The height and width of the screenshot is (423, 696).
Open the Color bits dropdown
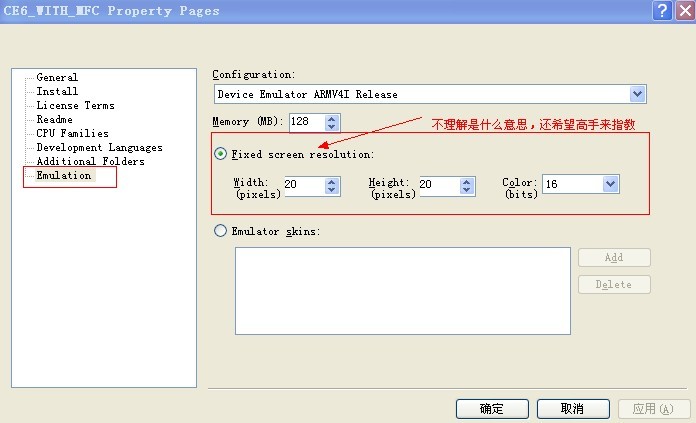(x=611, y=184)
